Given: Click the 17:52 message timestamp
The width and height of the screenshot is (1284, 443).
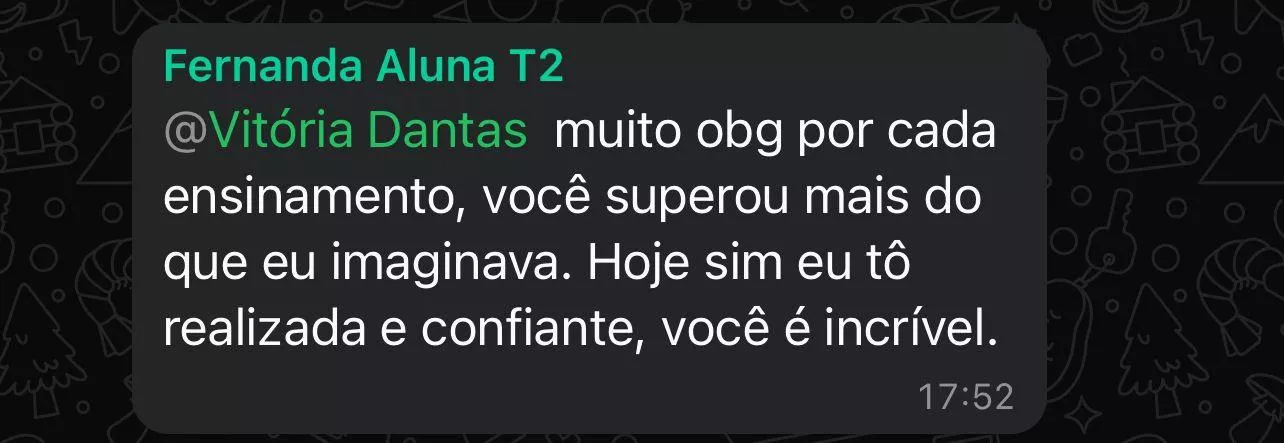Looking at the screenshot, I should click(966, 397).
